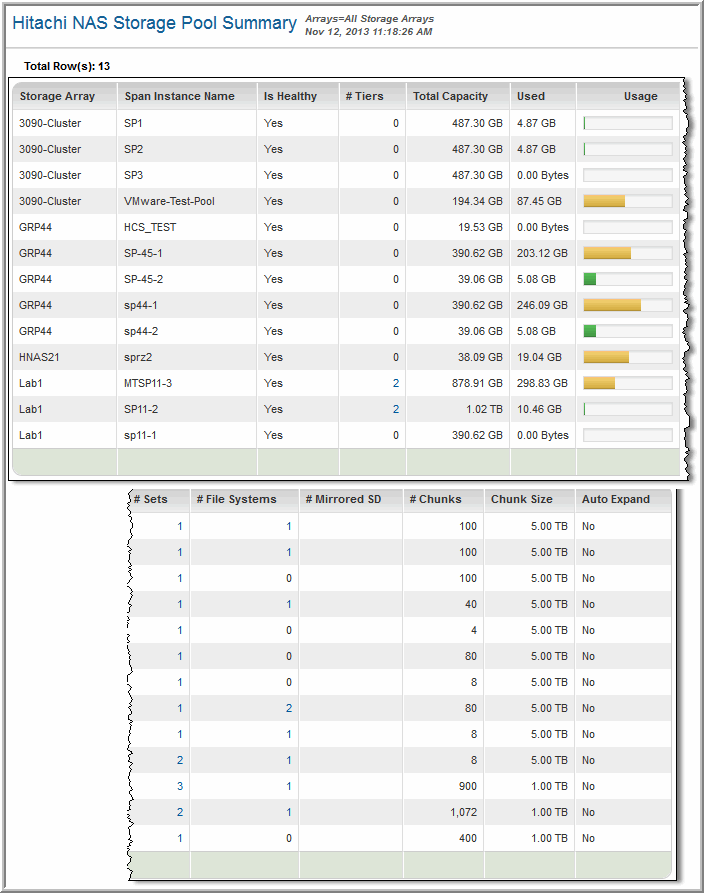Click the # File Systems link showing 2
Image resolution: width=704 pixels, height=893 pixels.
point(288,708)
